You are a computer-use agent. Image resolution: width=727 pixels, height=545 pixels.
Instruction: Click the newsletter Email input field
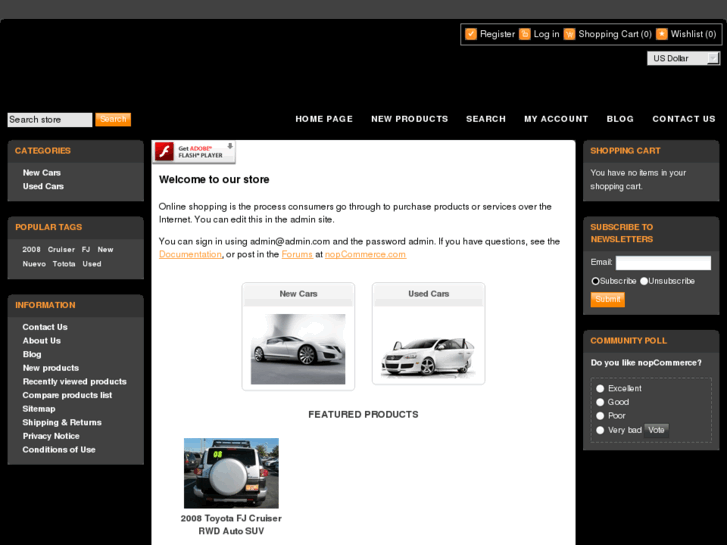point(663,263)
